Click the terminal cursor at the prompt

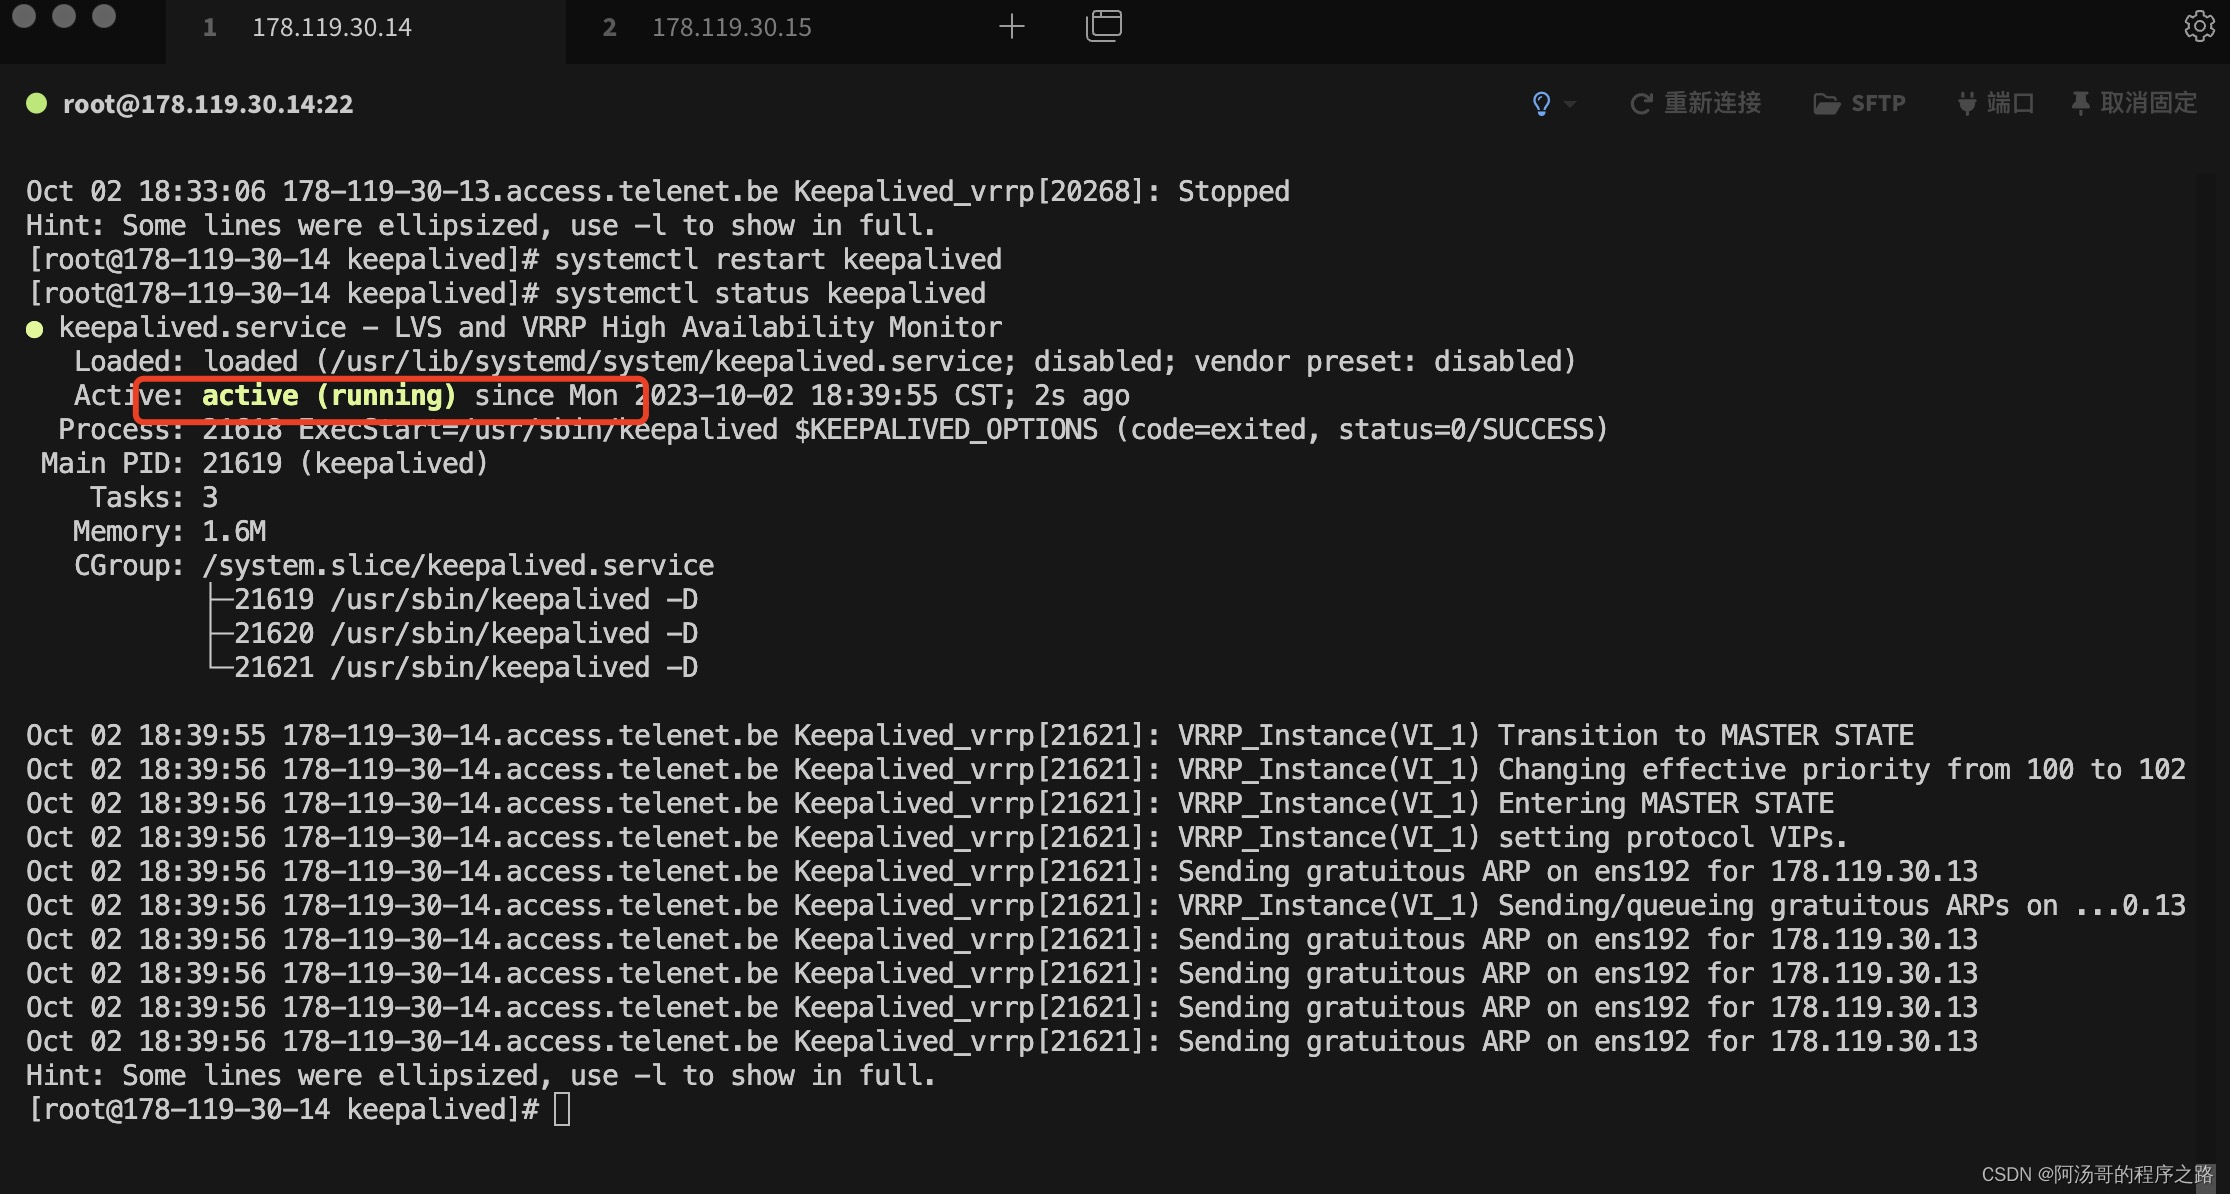[562, 1109]
